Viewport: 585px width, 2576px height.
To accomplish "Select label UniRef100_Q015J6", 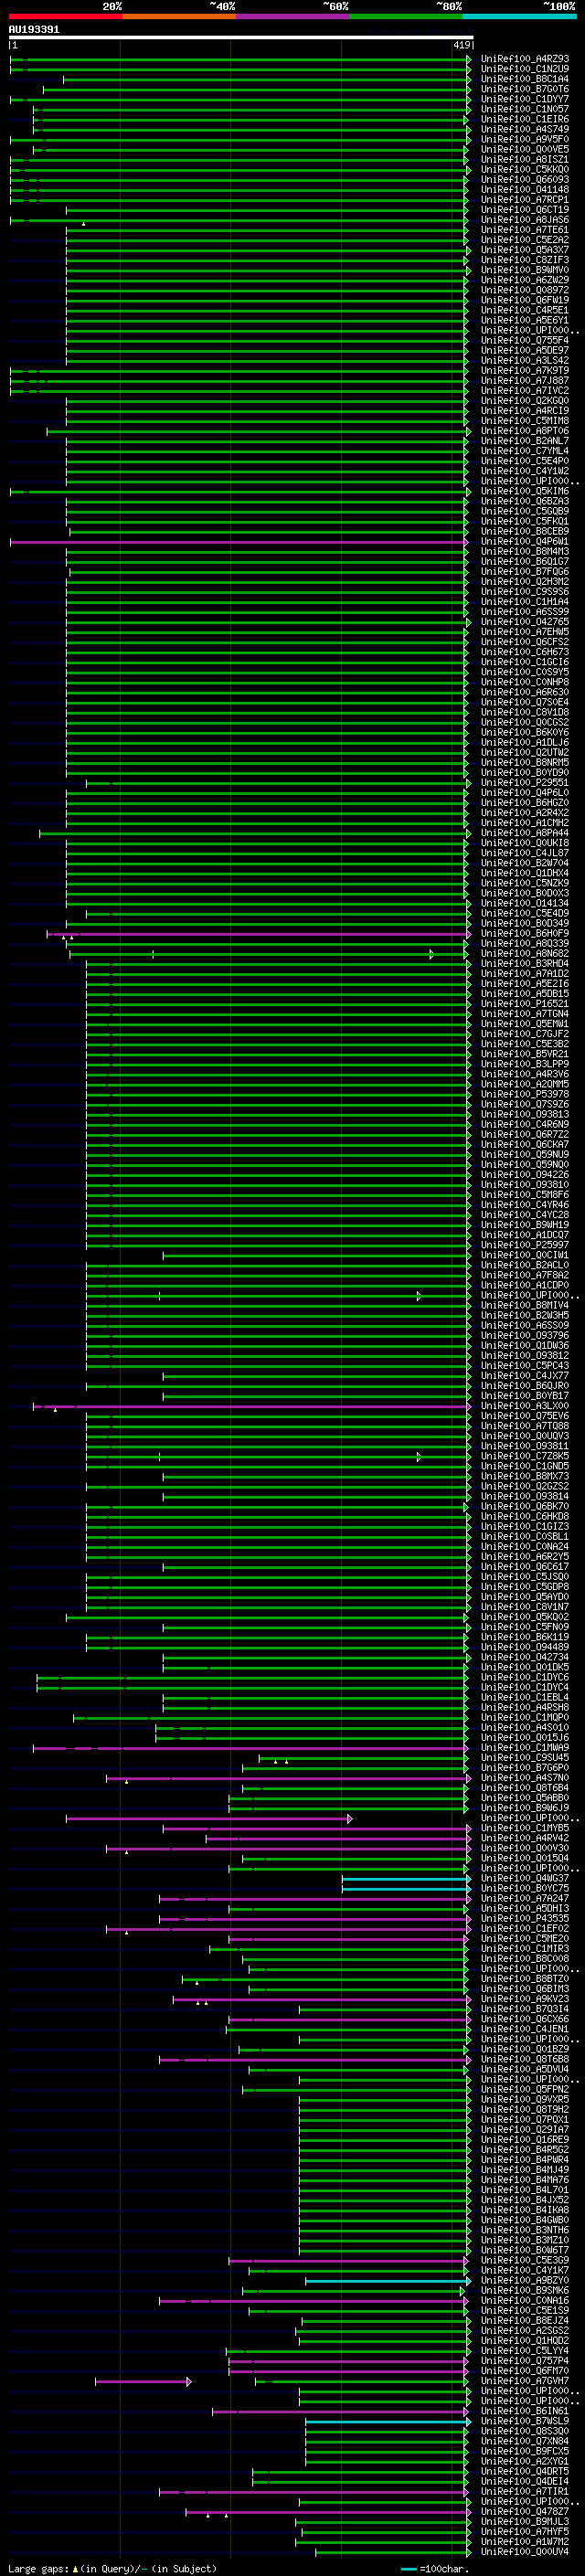I will [x=525, y=1738].
